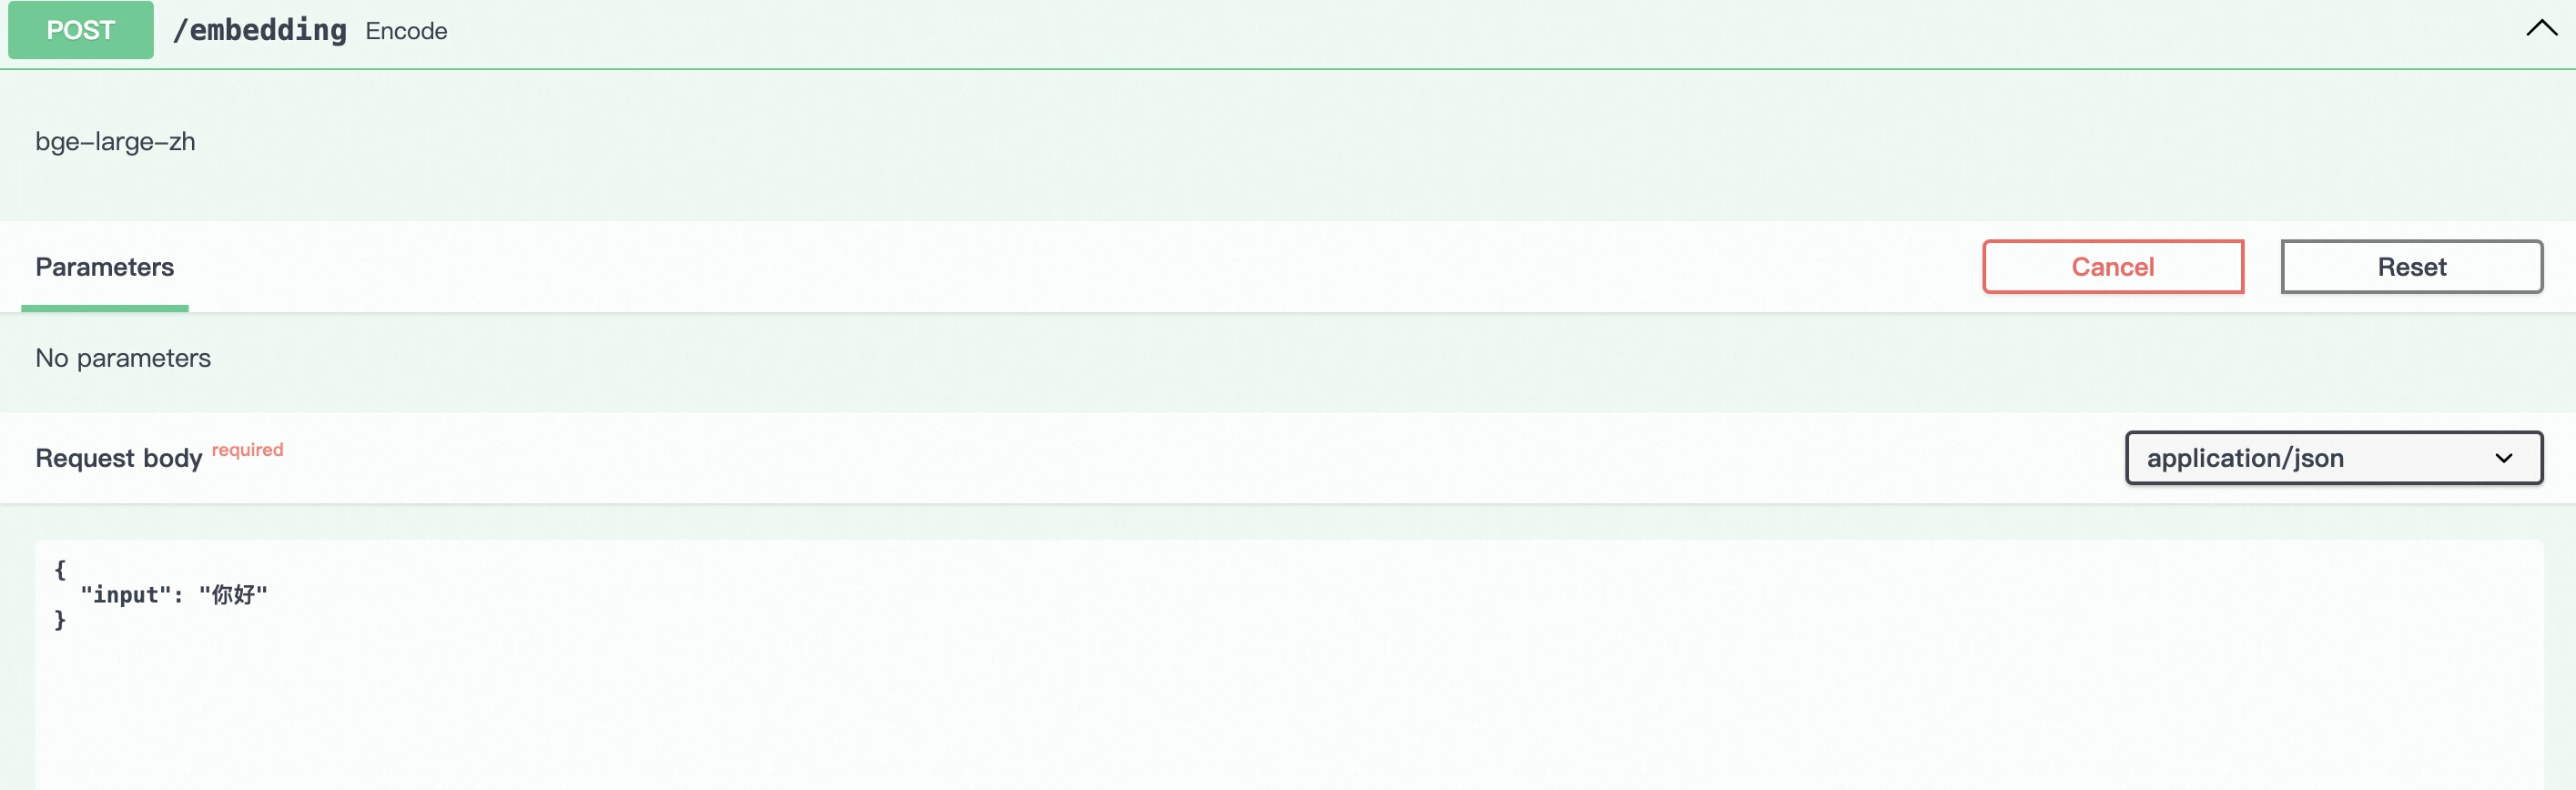Click the No parameters message
The image size is (2576, 790).
click(123, 358)
